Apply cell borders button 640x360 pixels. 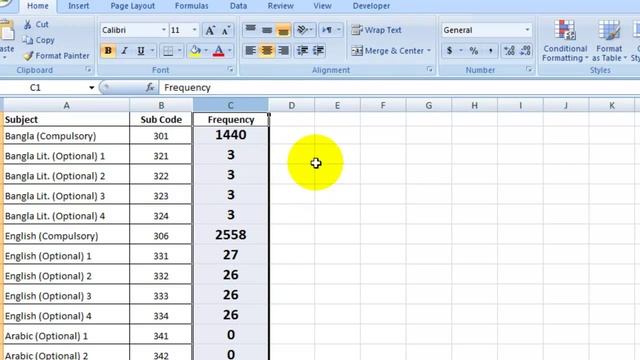tap(168, 51)
